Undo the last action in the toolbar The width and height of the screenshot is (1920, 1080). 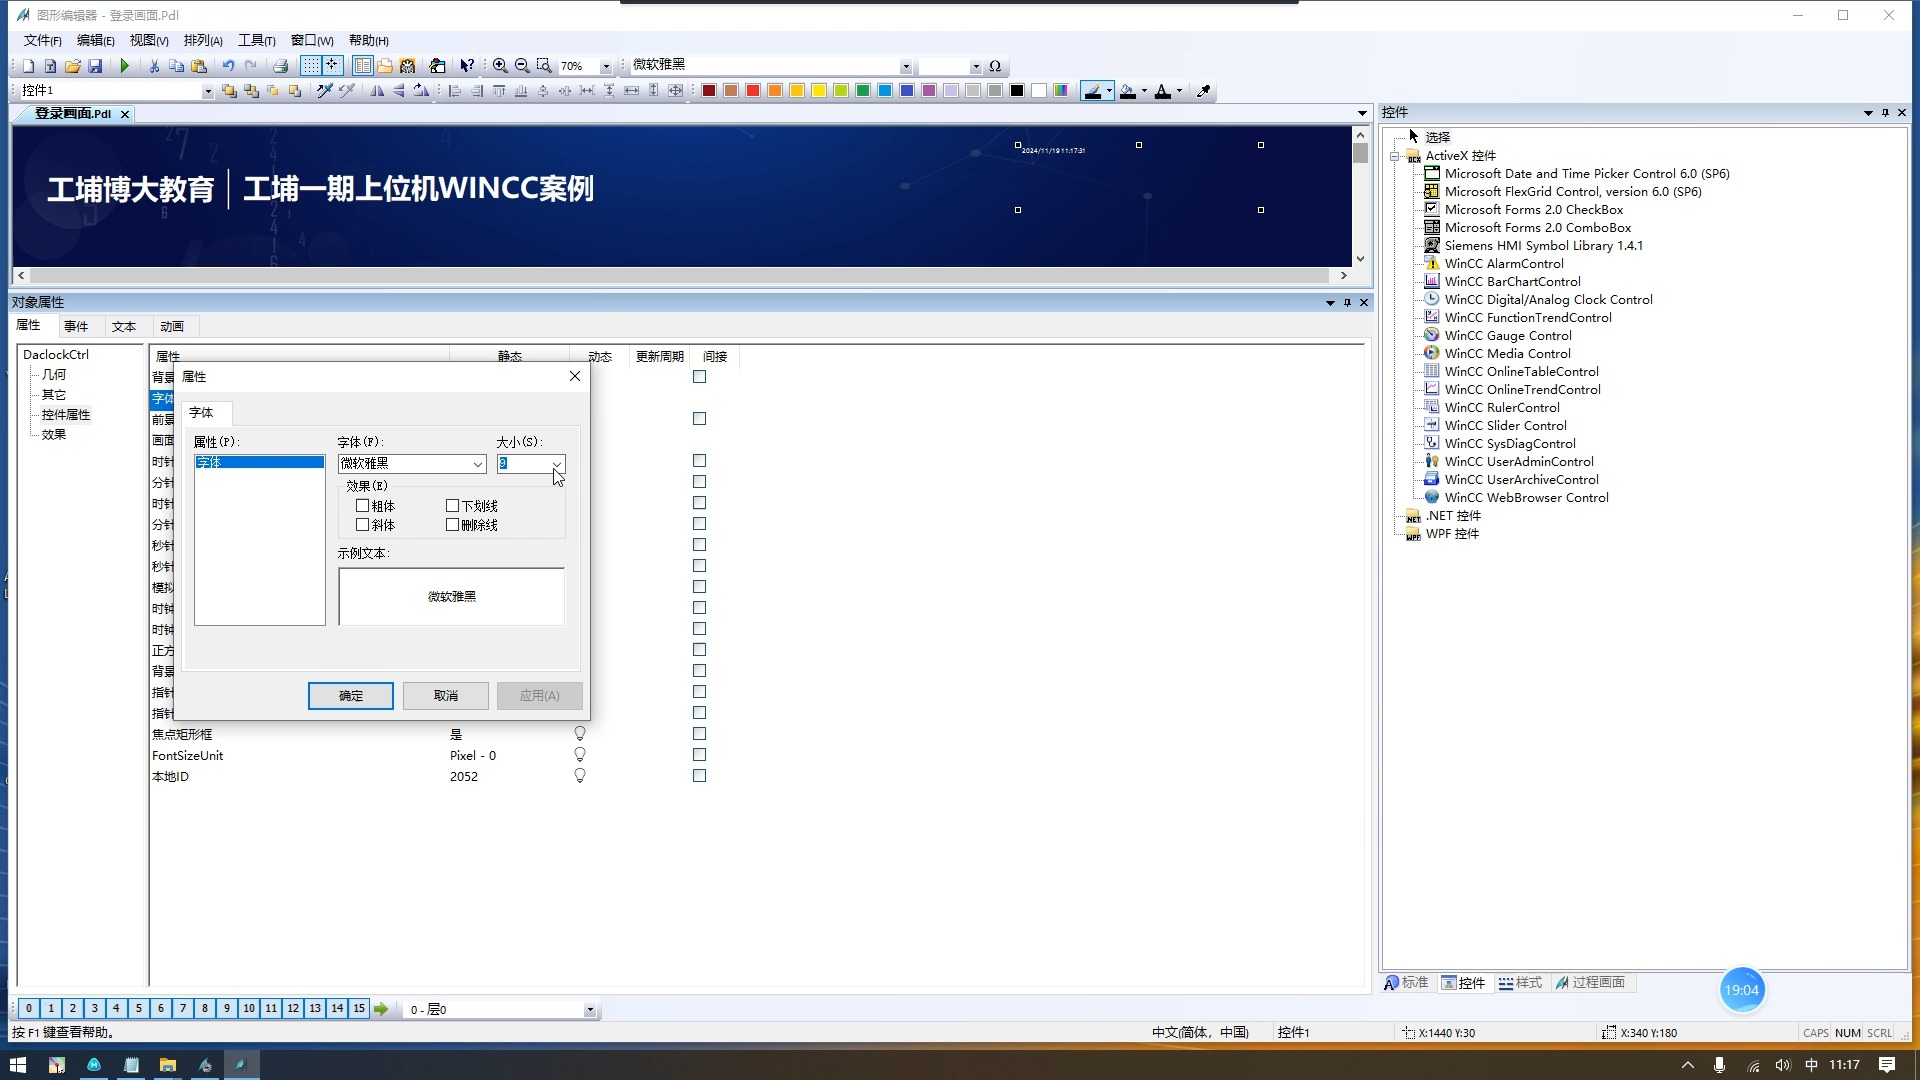tap(228, 66)
